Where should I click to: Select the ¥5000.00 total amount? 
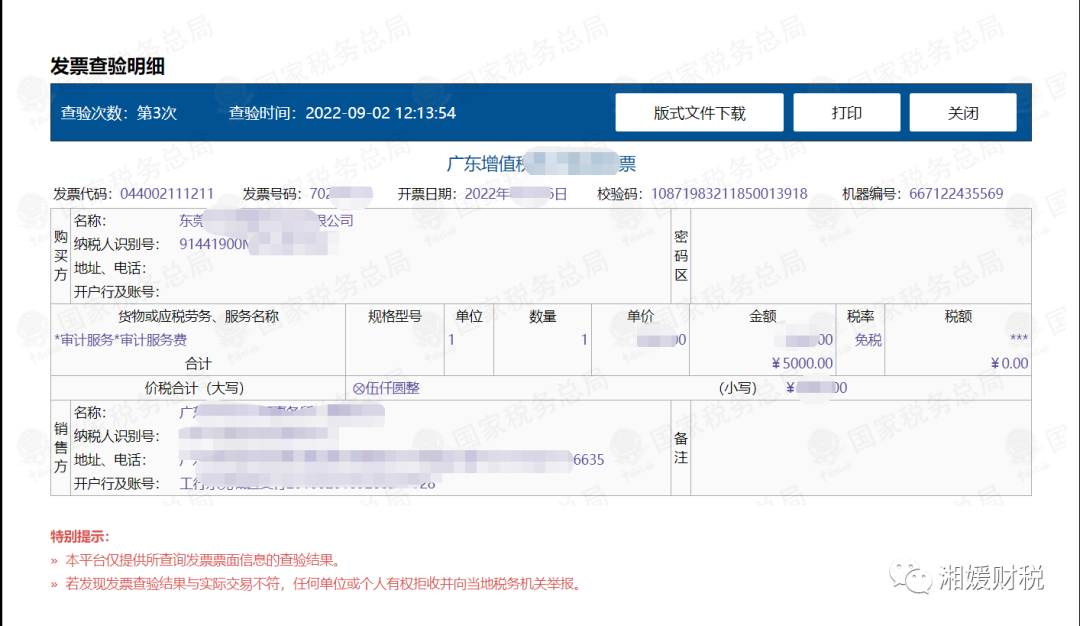tap(802, 363)
